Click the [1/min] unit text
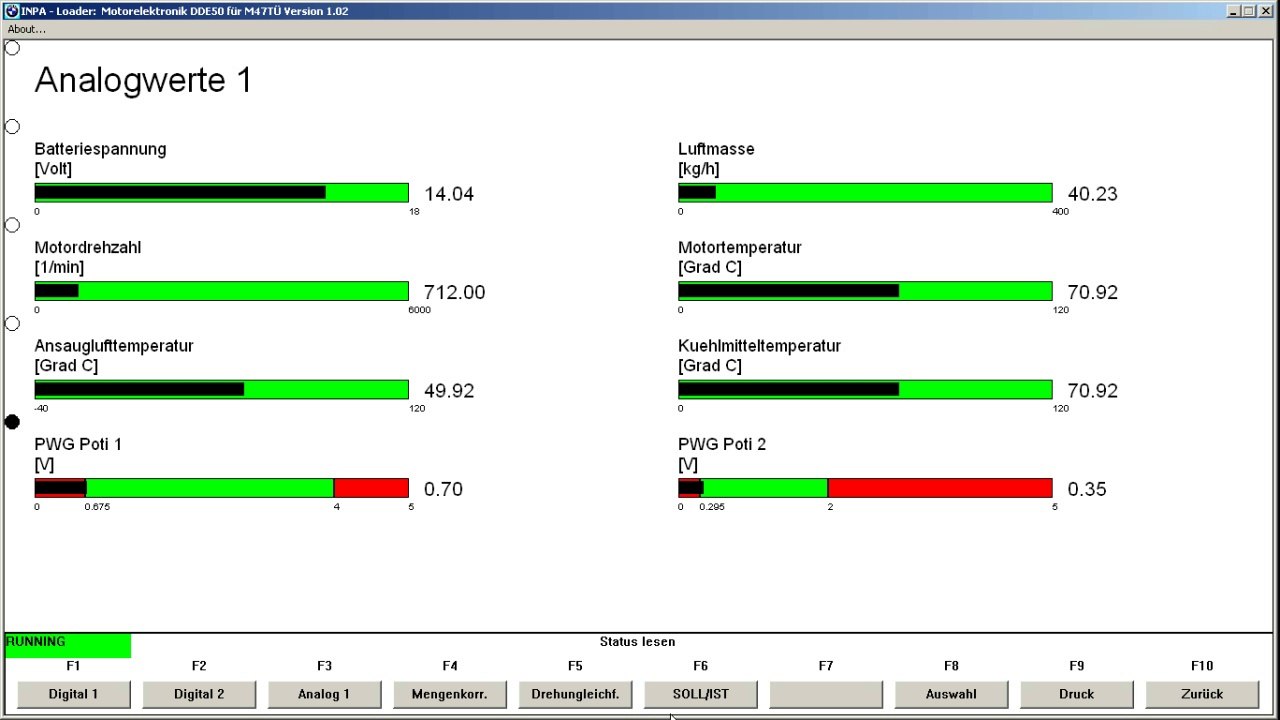 (x=59, y=267)
